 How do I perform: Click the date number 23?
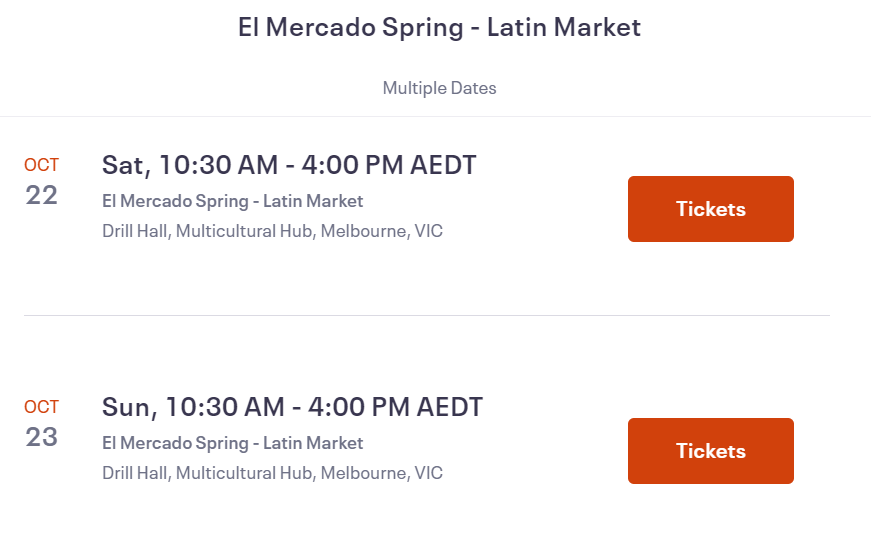point(41,437)
